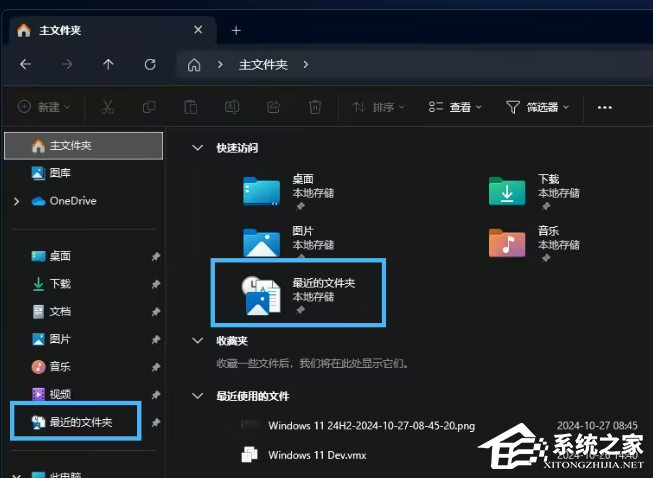Open the 排序 sort dropdown
Viewport: 653px width, 478px height.
[x=378, y=107]
